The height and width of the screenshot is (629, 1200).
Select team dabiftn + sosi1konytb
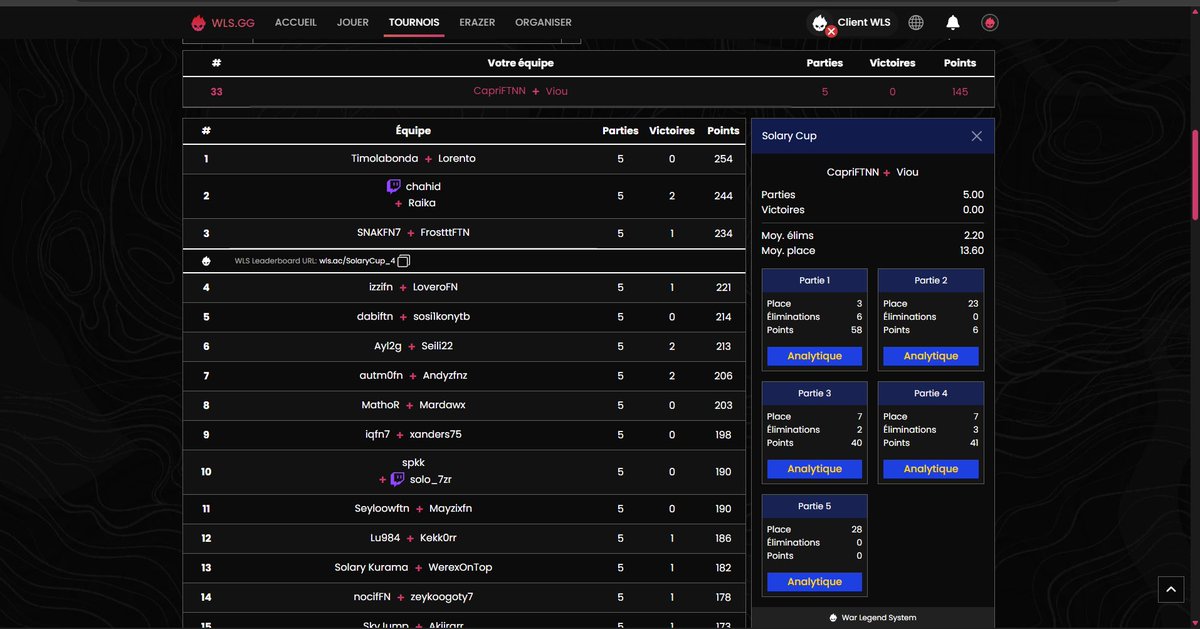point(464,317)
